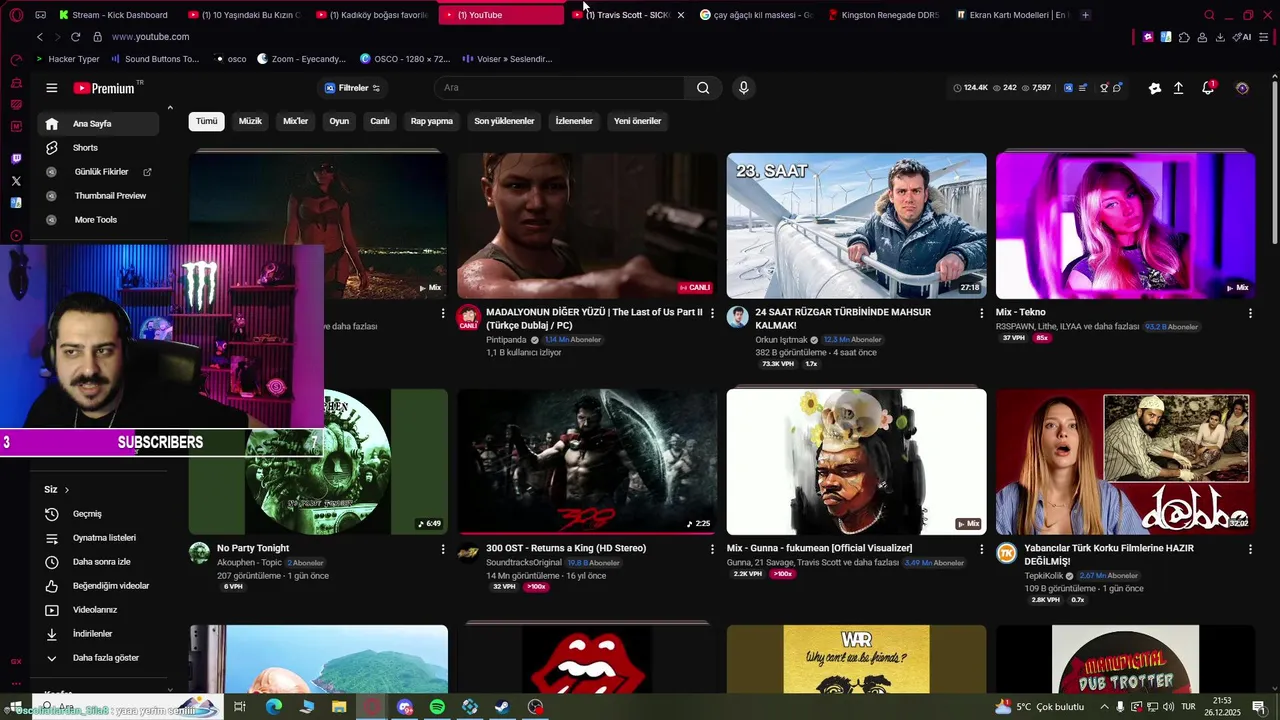Viewport: 1280px width, 720px height.
Task: Switch to Kingston Renegade DDR5 tab
Action: (x=882, y=15)
